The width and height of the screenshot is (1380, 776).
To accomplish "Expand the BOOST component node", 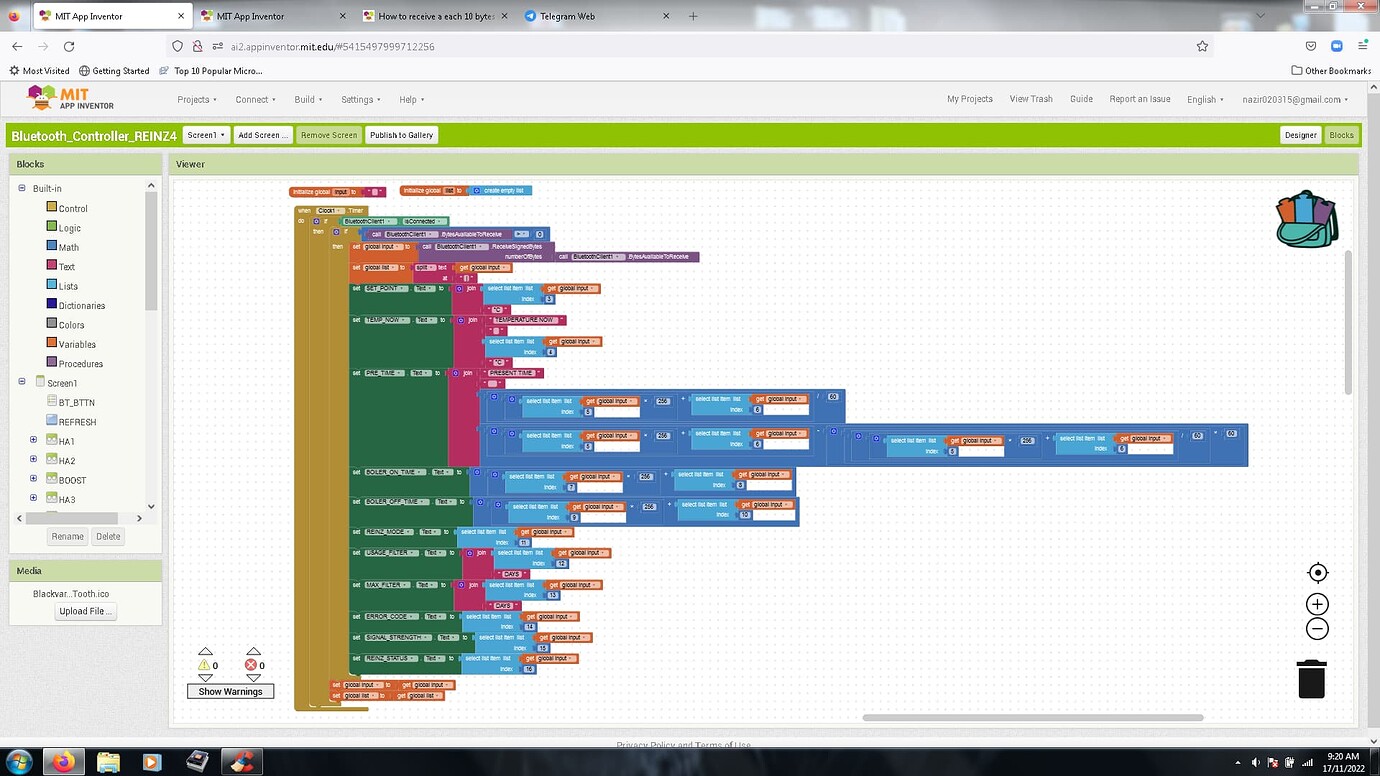I will point(33,480).
